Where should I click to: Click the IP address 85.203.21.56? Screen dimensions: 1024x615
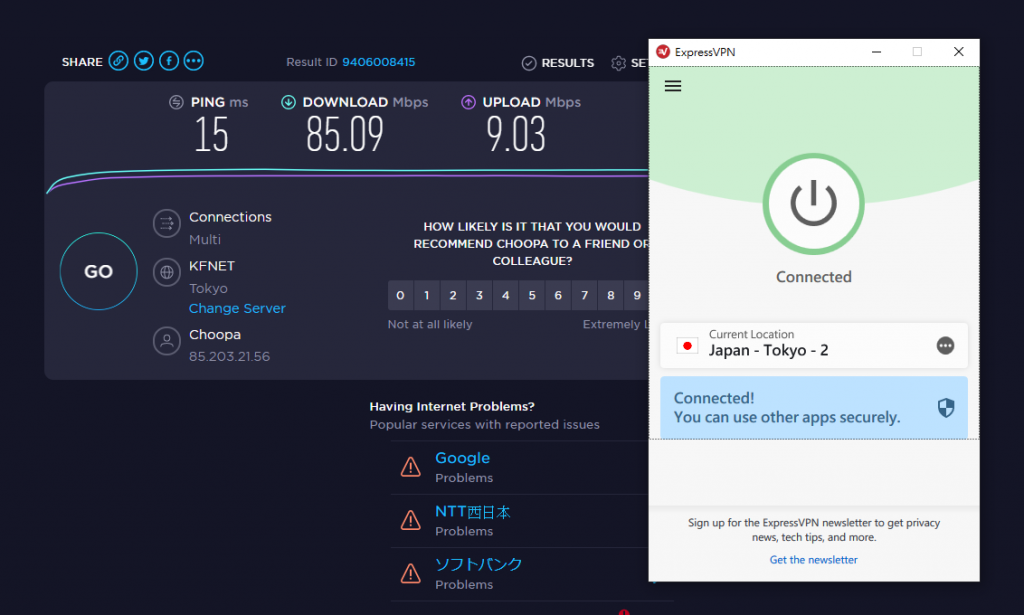point(229,356)
